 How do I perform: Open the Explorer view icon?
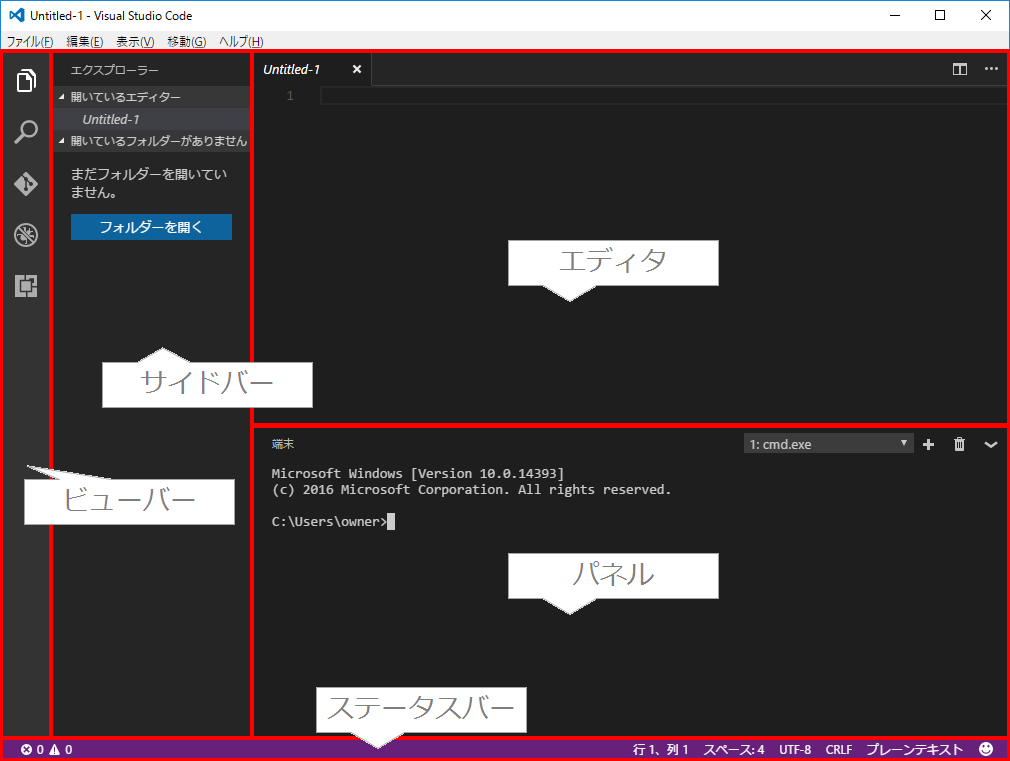[x=25, y=82]
